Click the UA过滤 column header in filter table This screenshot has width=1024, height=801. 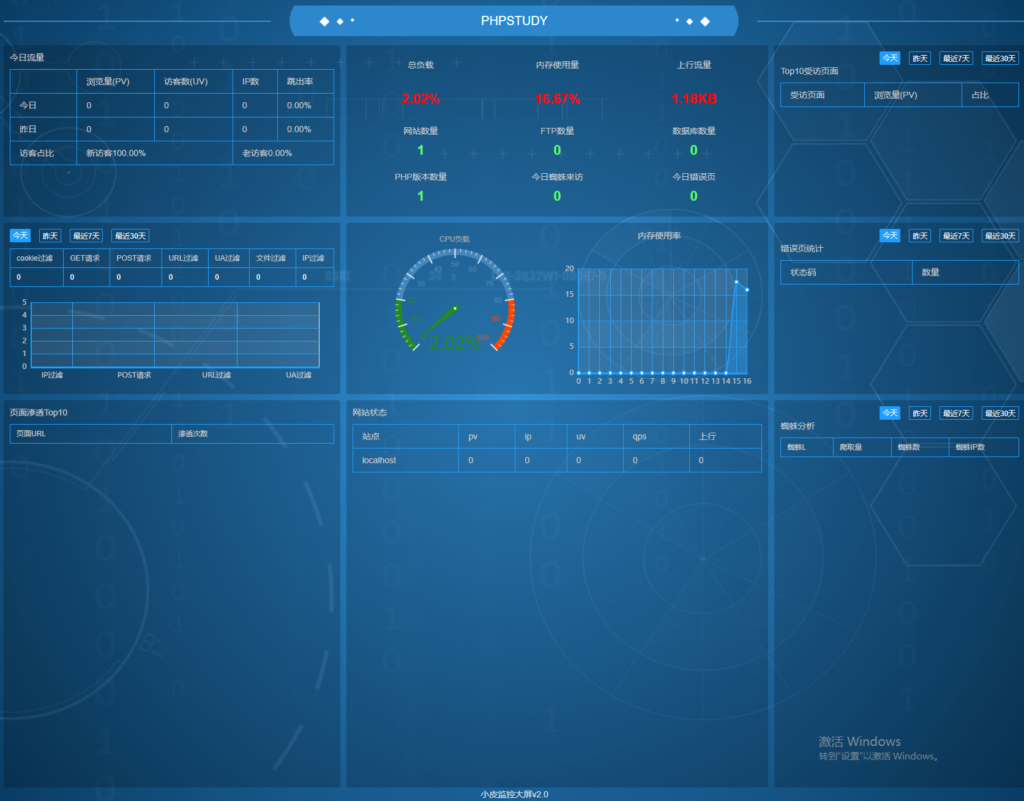(227, 258)
